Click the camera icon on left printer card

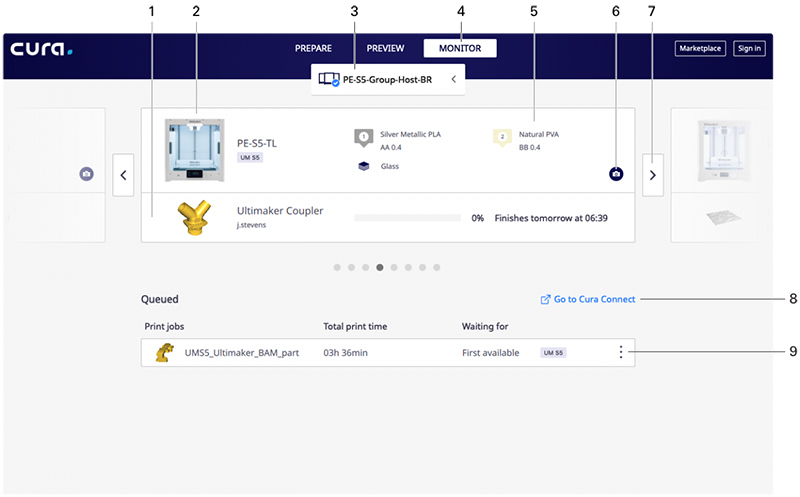point(87,174)
